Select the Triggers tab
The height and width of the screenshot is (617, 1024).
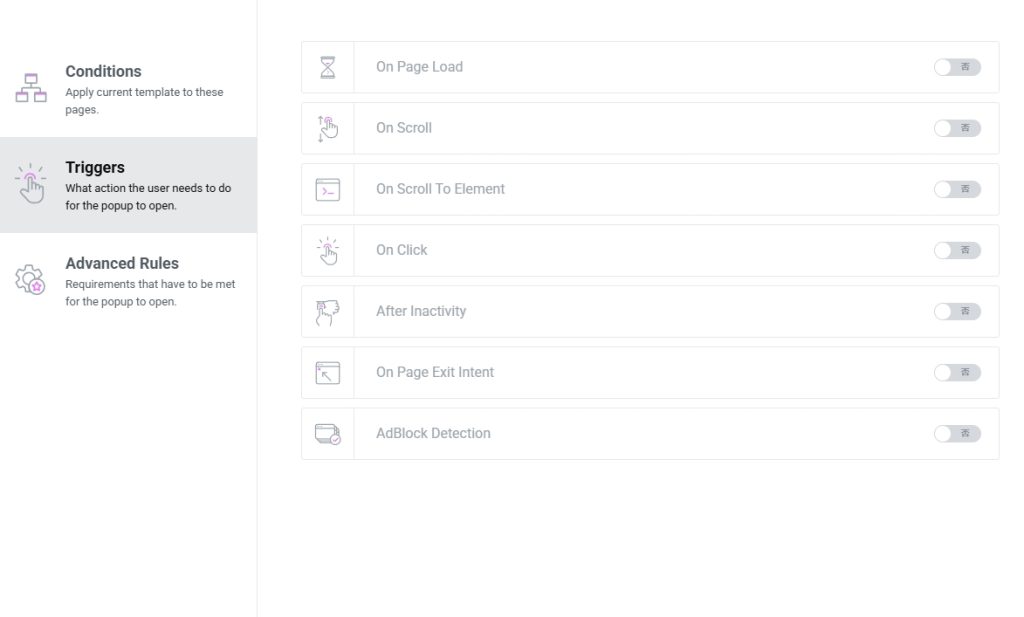point(128,185)
